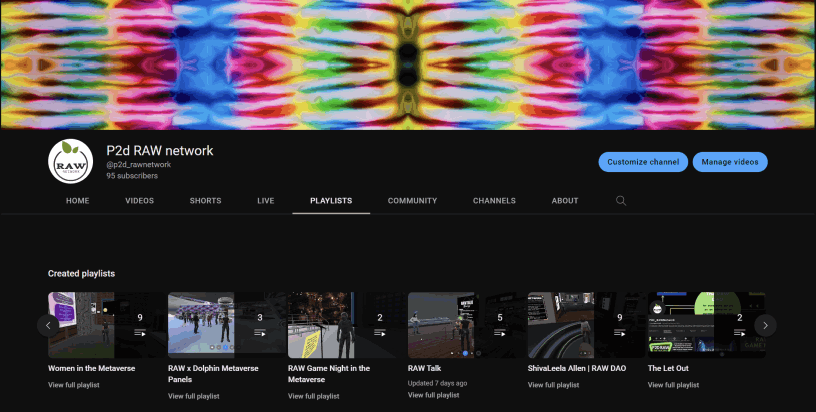Screen dimensions: 816x412
Task: Click the @p2d_rawnetwork handle
Action: tap(139, 164)
